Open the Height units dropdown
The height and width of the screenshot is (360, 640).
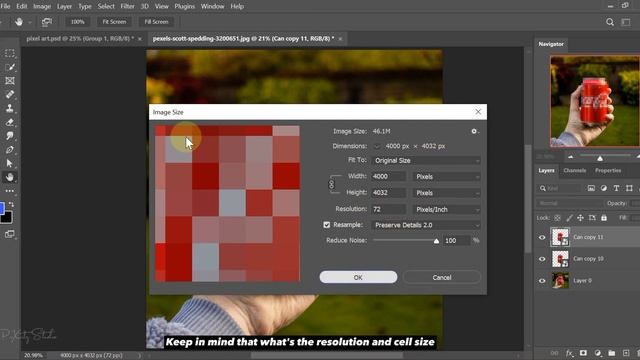click(446, 193)
